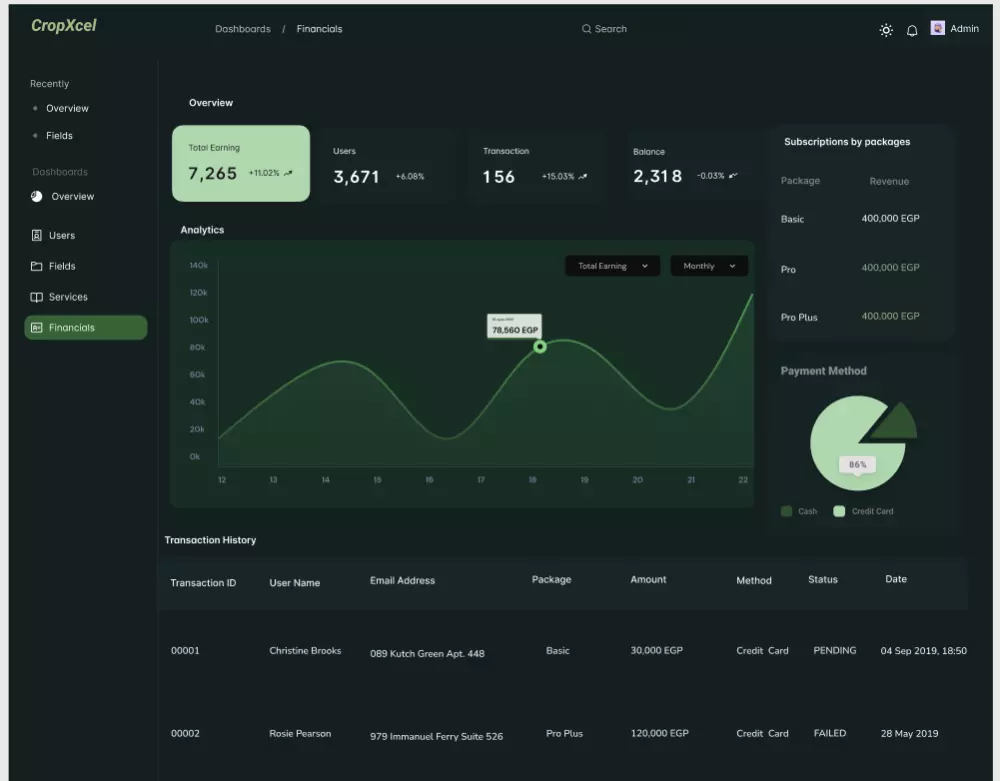Open the Total Earning metric dropdown
1000x781 pixels.
(x=612, y=265)
